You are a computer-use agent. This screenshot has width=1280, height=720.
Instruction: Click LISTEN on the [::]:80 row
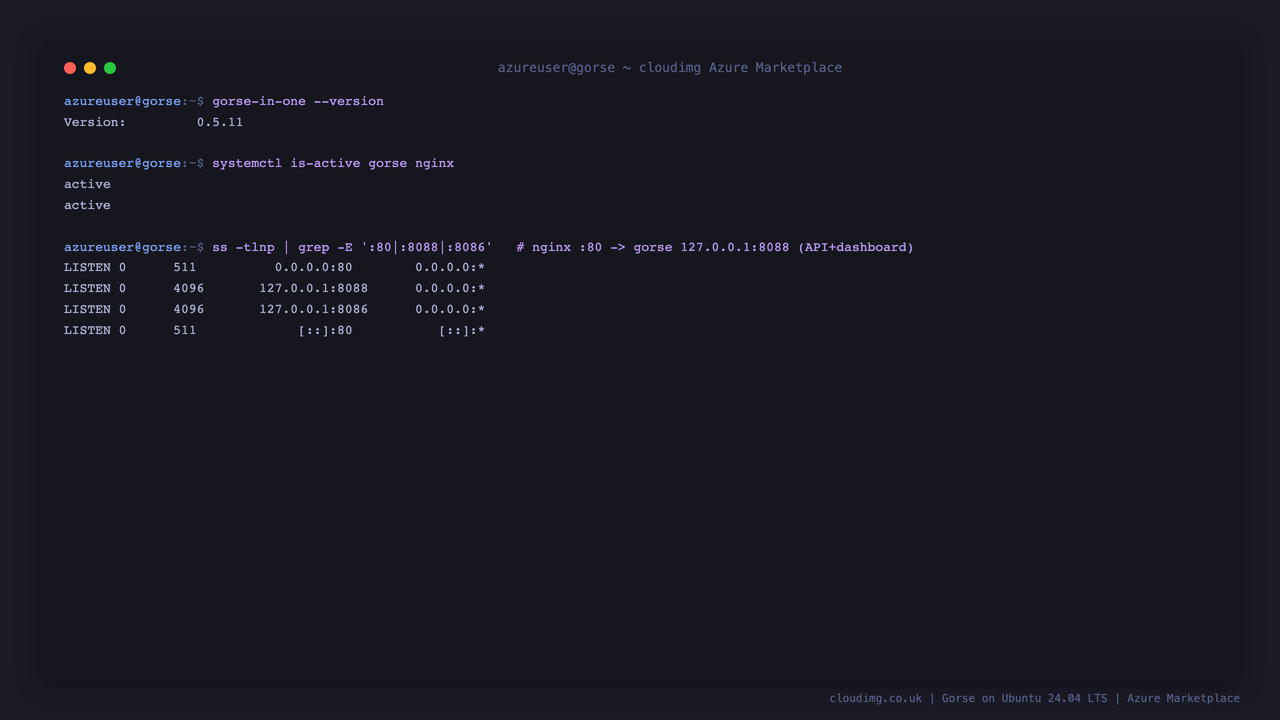[x=87, y=330]
